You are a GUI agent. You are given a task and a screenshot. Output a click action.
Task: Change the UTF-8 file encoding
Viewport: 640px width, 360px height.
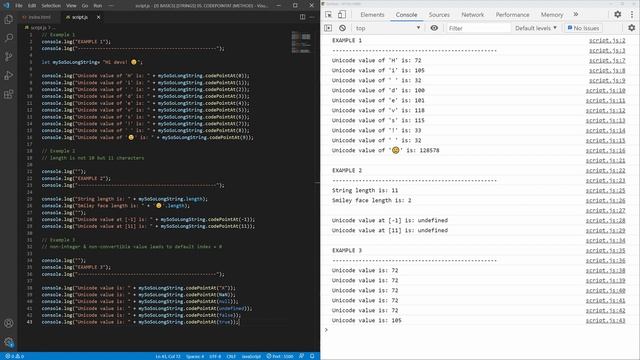pos(215,356)
